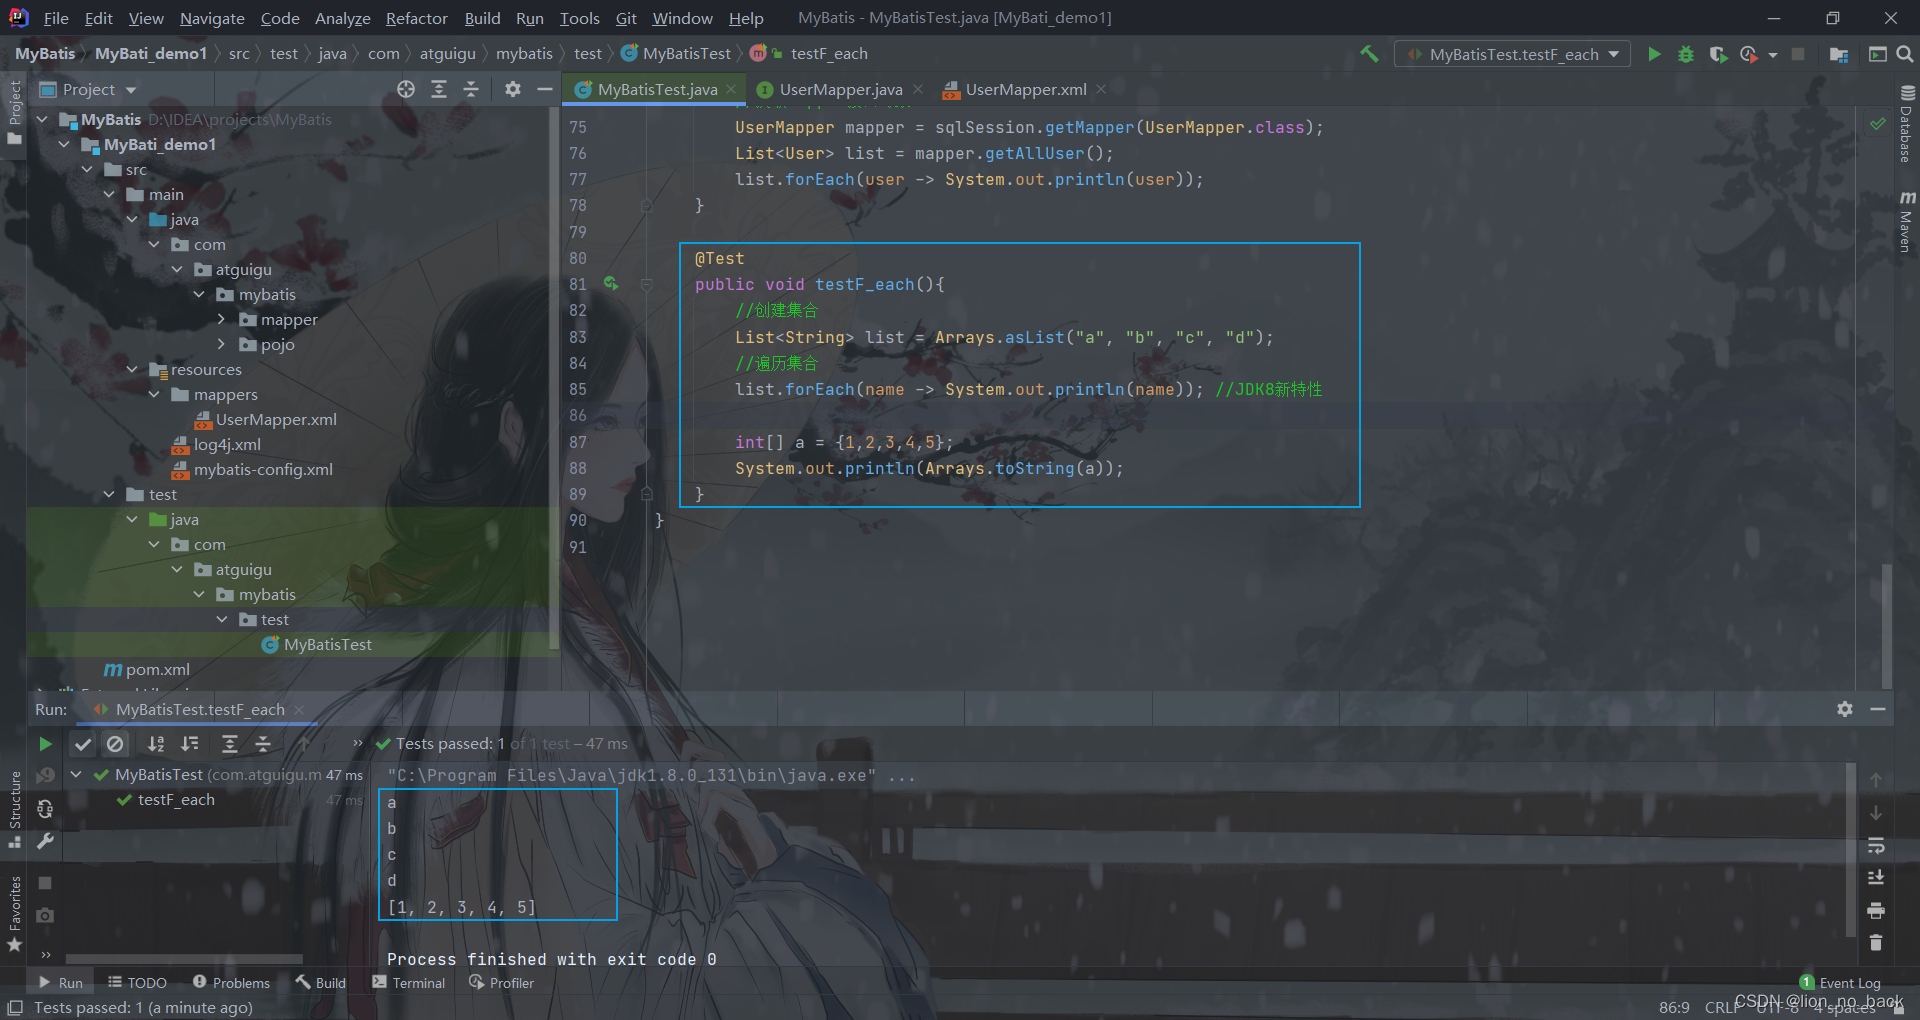Image resolution: width=1920 pixels, height=1020 pixels.
Task: Print console output with printer icon
Action: [x=1876, y=910]
